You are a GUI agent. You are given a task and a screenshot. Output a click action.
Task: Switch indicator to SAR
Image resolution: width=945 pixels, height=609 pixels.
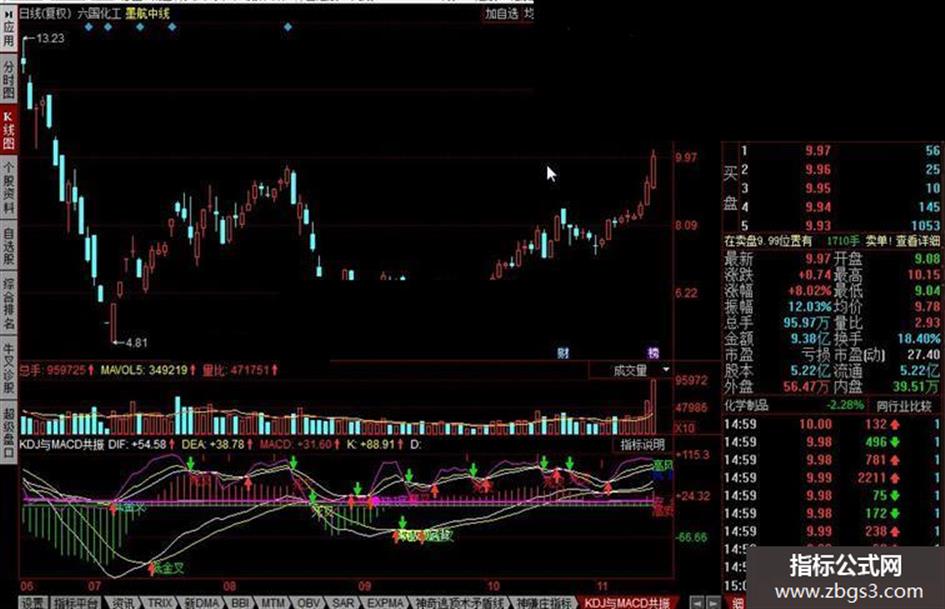point(343,602)
